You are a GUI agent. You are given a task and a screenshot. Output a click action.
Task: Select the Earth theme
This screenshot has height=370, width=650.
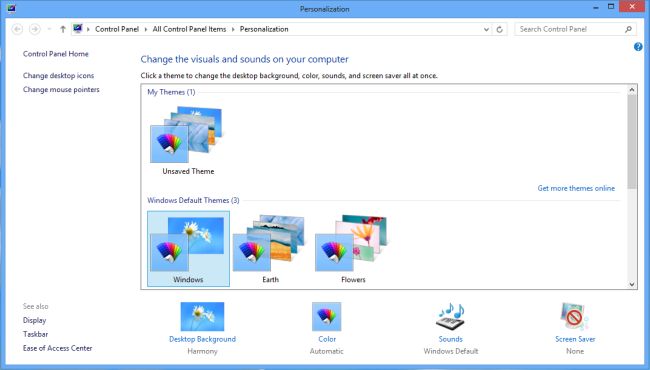[x=270, y=249]
